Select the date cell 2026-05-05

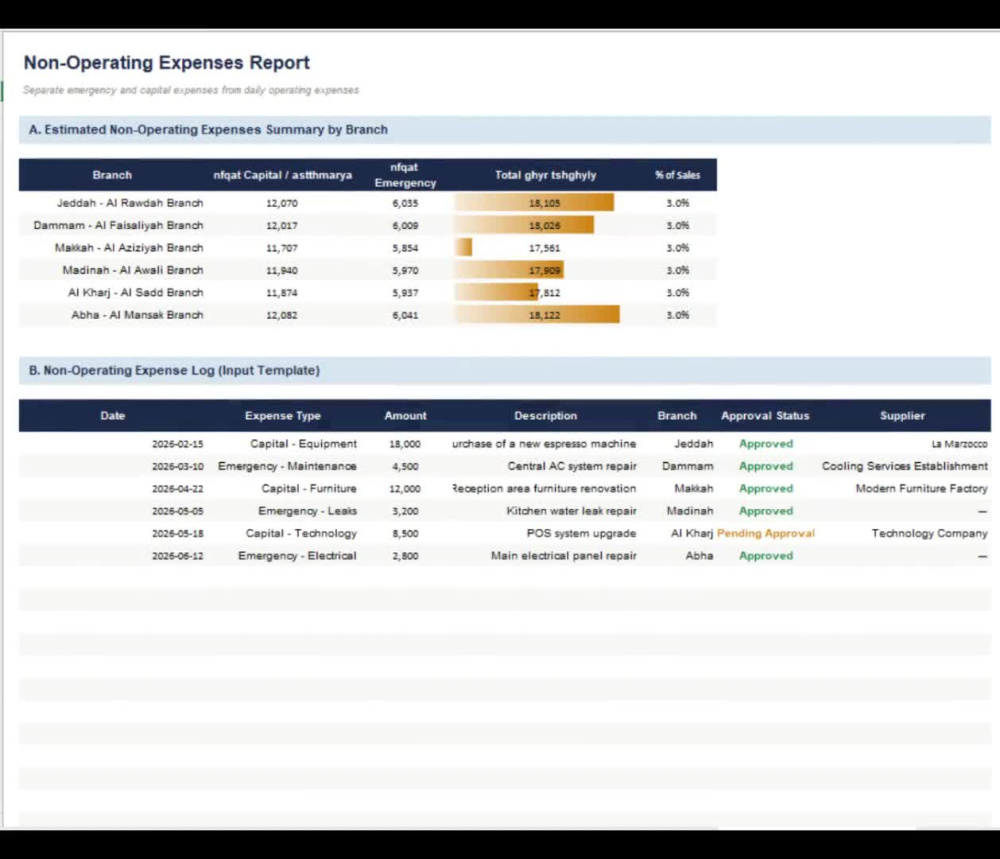click(177, 511)
